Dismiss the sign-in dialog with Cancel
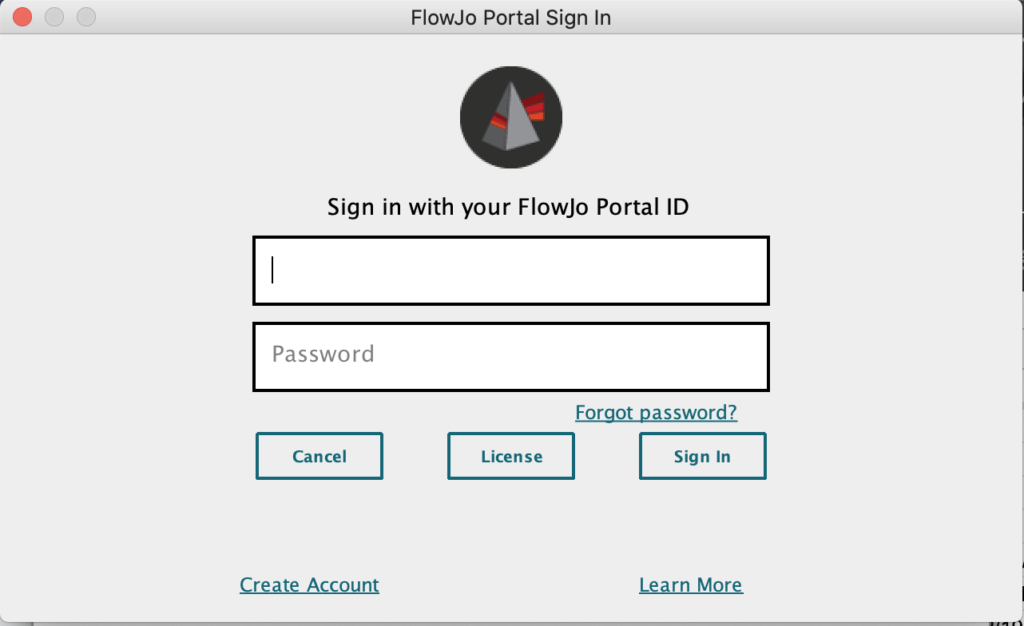Screen dimensions: 1024x626 tap(319, 456)
